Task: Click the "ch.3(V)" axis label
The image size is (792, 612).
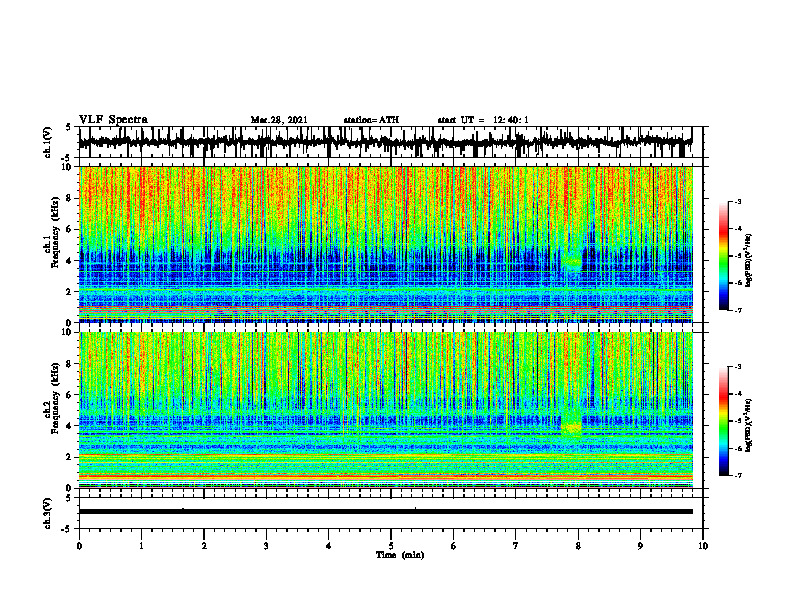Action: pyautogui.click(x=48, y=513)
